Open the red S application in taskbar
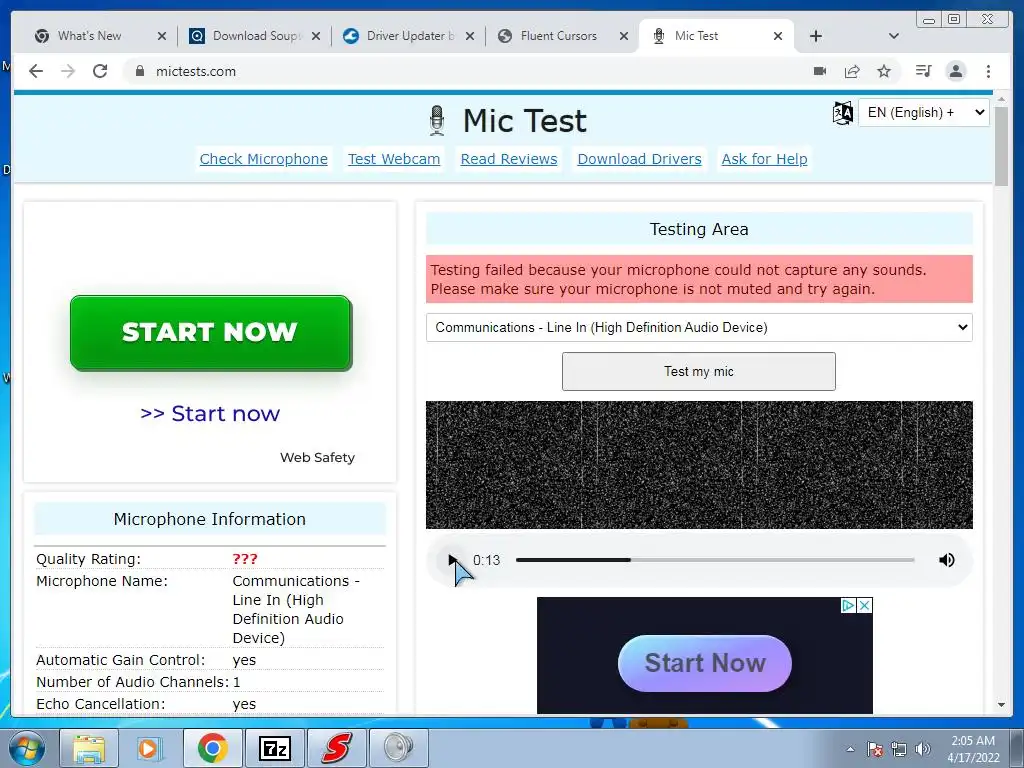Screen dimensions: 1024x768 point(336,748)
